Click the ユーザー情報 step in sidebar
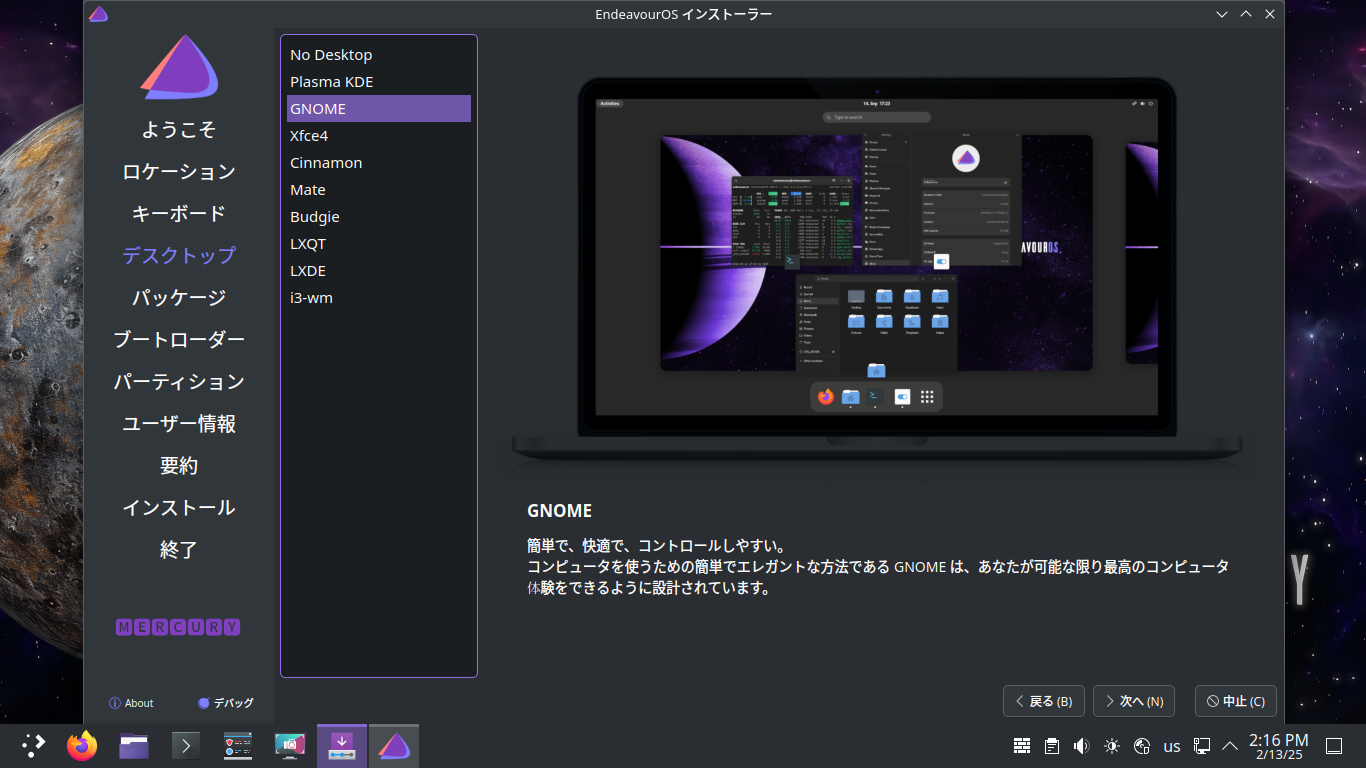1366x768 pixels. (179, 424)
